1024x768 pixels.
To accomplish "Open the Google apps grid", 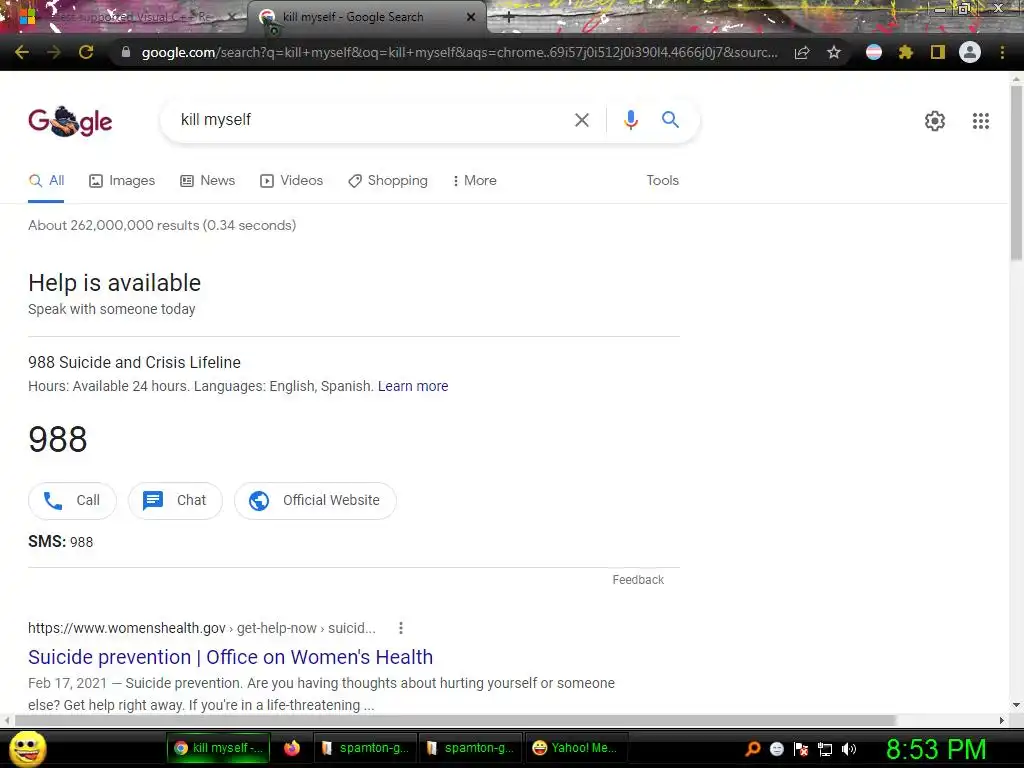I will coord(980,121).
